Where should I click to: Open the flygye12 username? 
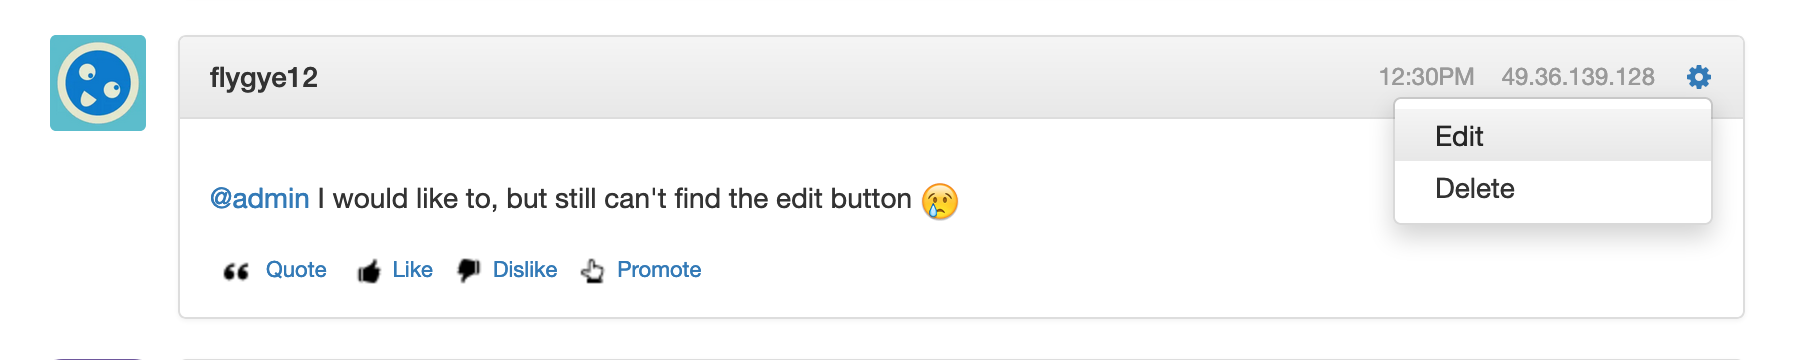point(264,78)
